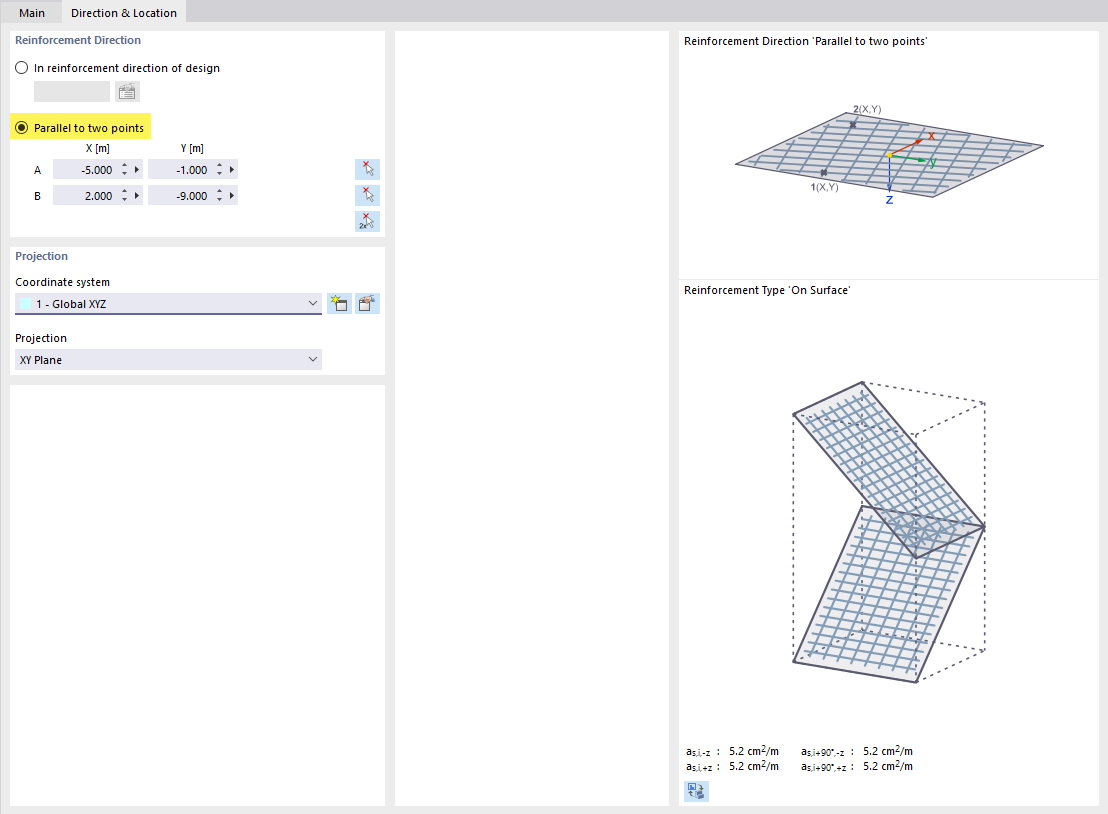
Task: Edit selected coordinate system icon
Action: tap(367, 304)
